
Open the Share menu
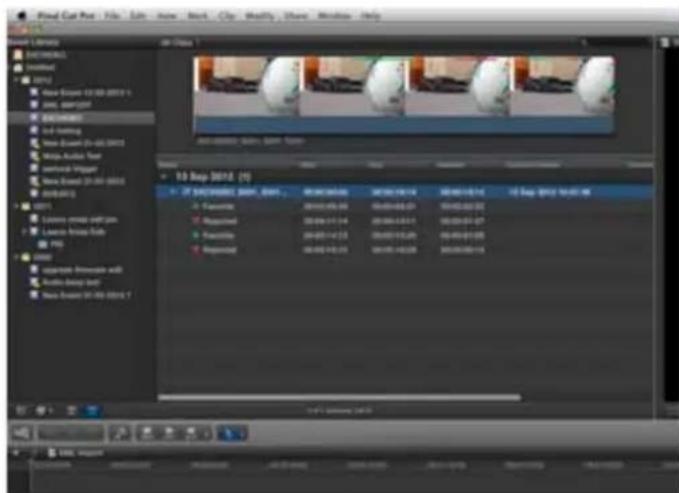(296, 16)
